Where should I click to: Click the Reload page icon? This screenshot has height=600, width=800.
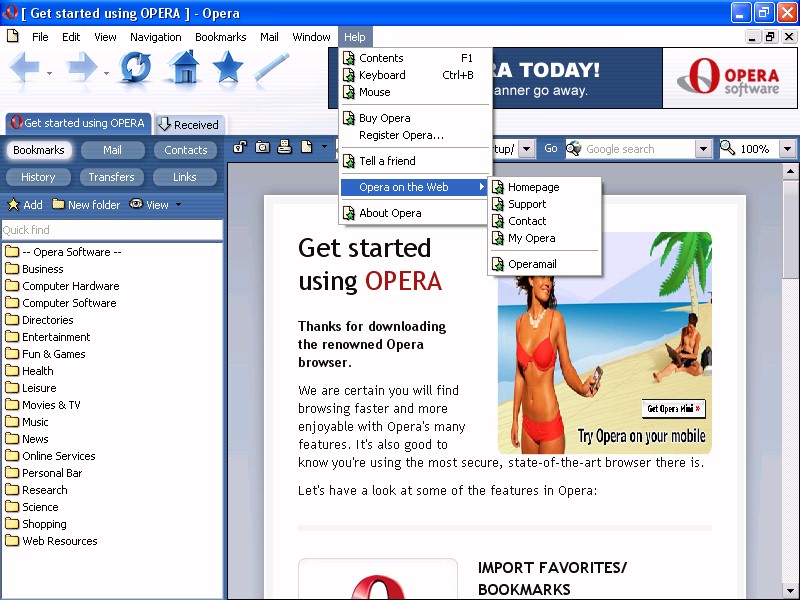pos(136,68)
